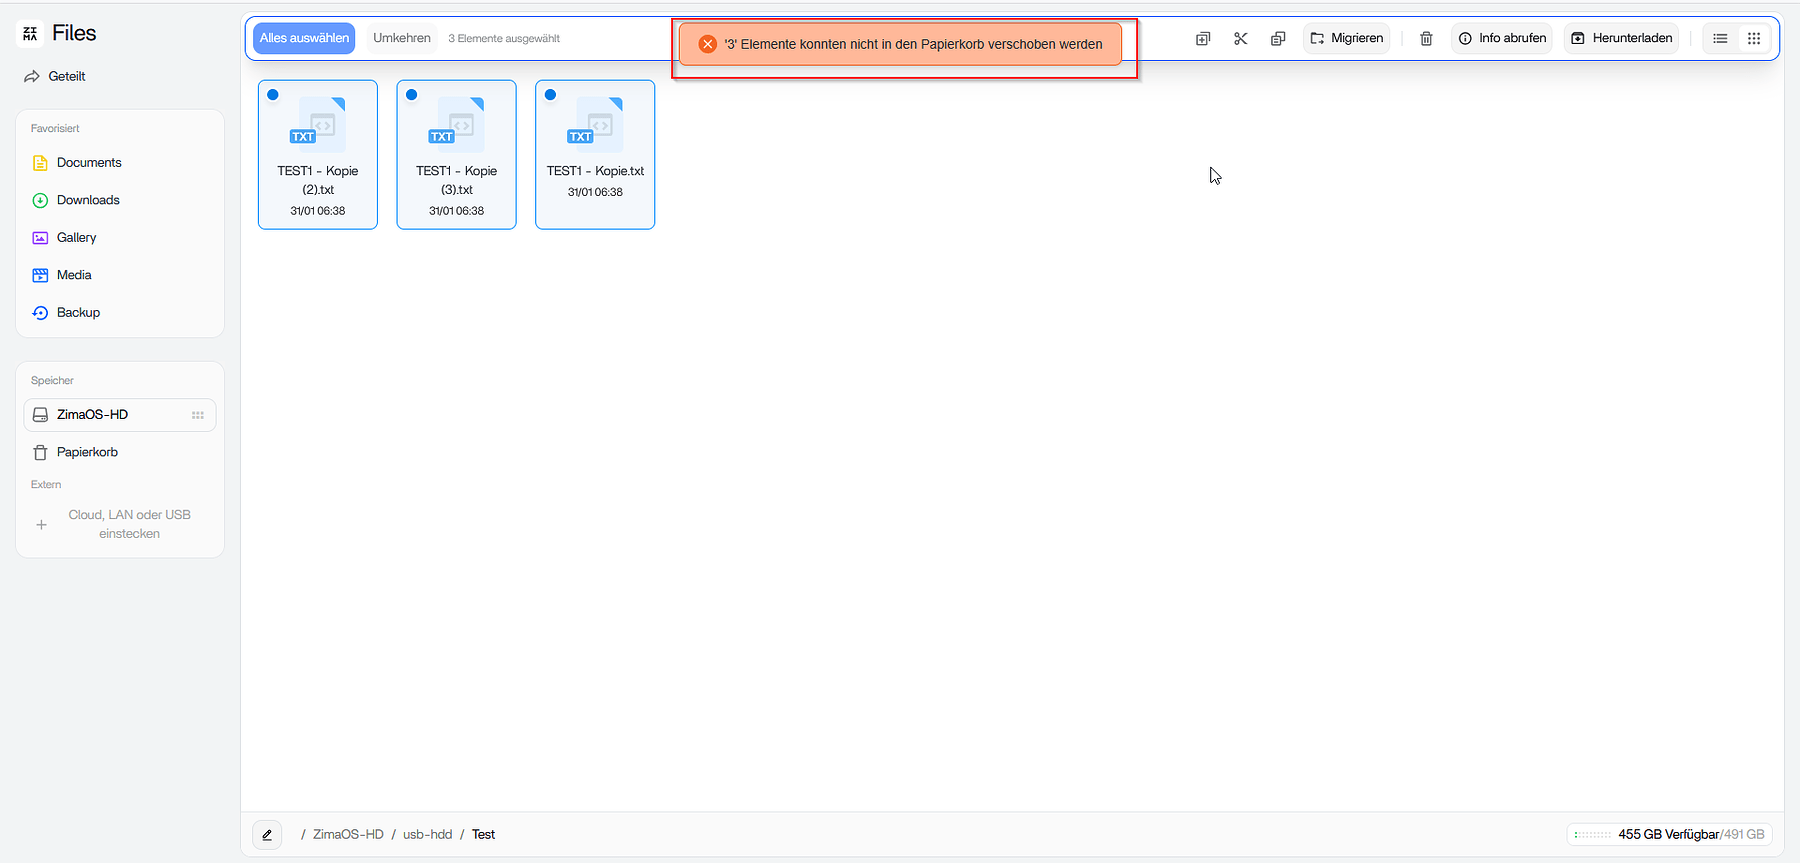Click Alles auswählen button
Screen dimensions: 1800x863
[x=304, y=38]
